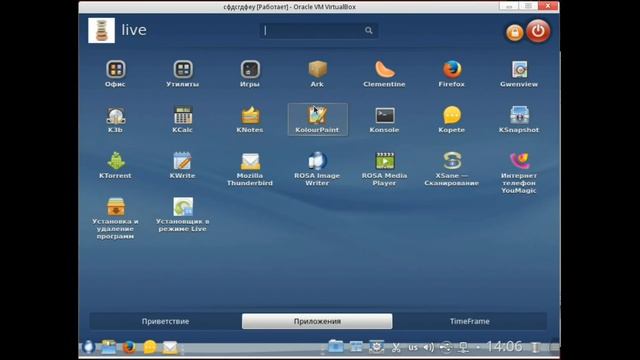Open KolourPaint
Screen dimensions: 640x360
[x=318, y=120]
